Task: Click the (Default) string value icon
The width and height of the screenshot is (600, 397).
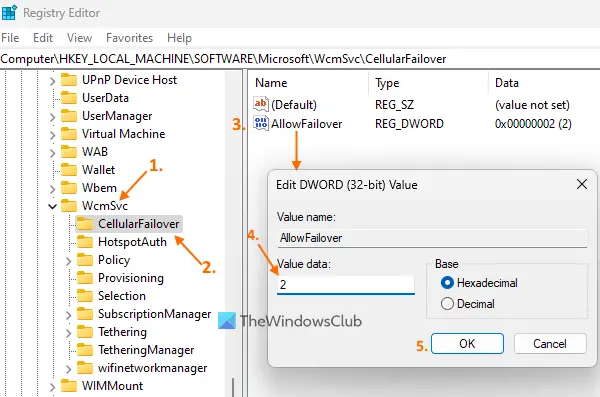Action: click(261, 104)
